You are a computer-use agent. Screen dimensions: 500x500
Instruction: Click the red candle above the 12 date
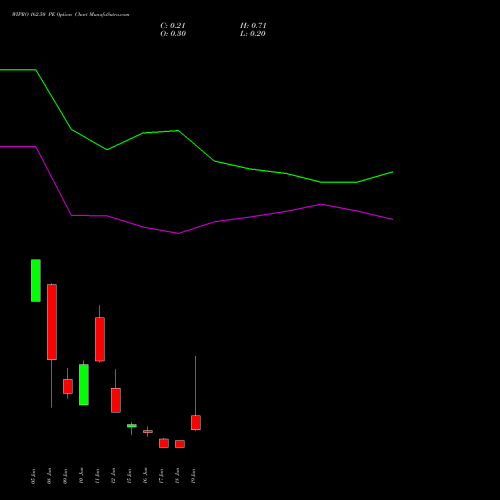coord(116,400)
